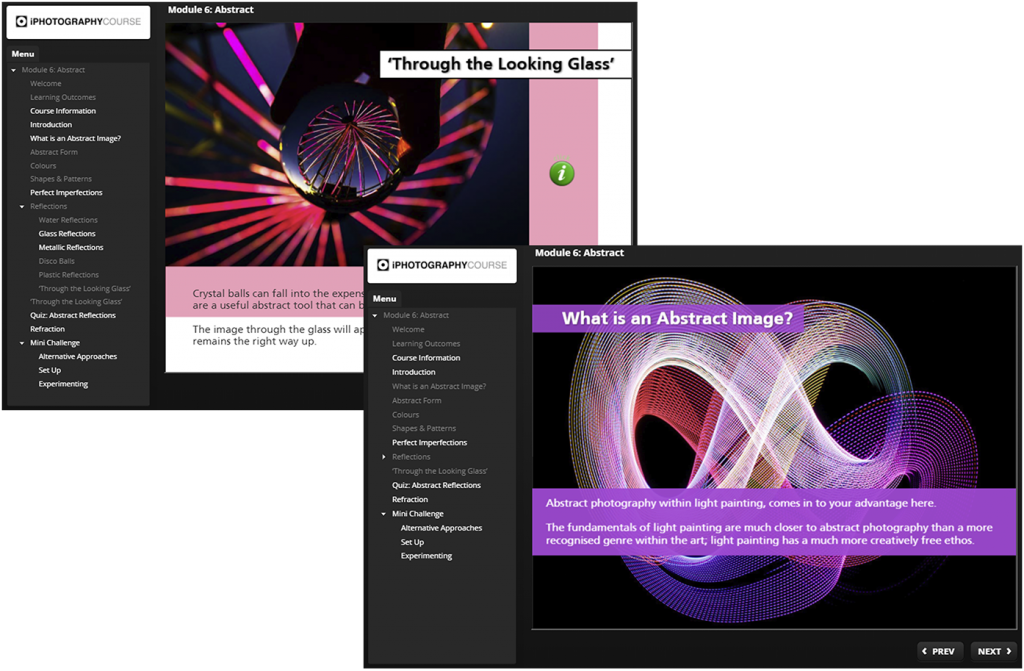Click the green info icon on the slide
The height and width of the screenshot is (671, 1024).
pos(561,173)
